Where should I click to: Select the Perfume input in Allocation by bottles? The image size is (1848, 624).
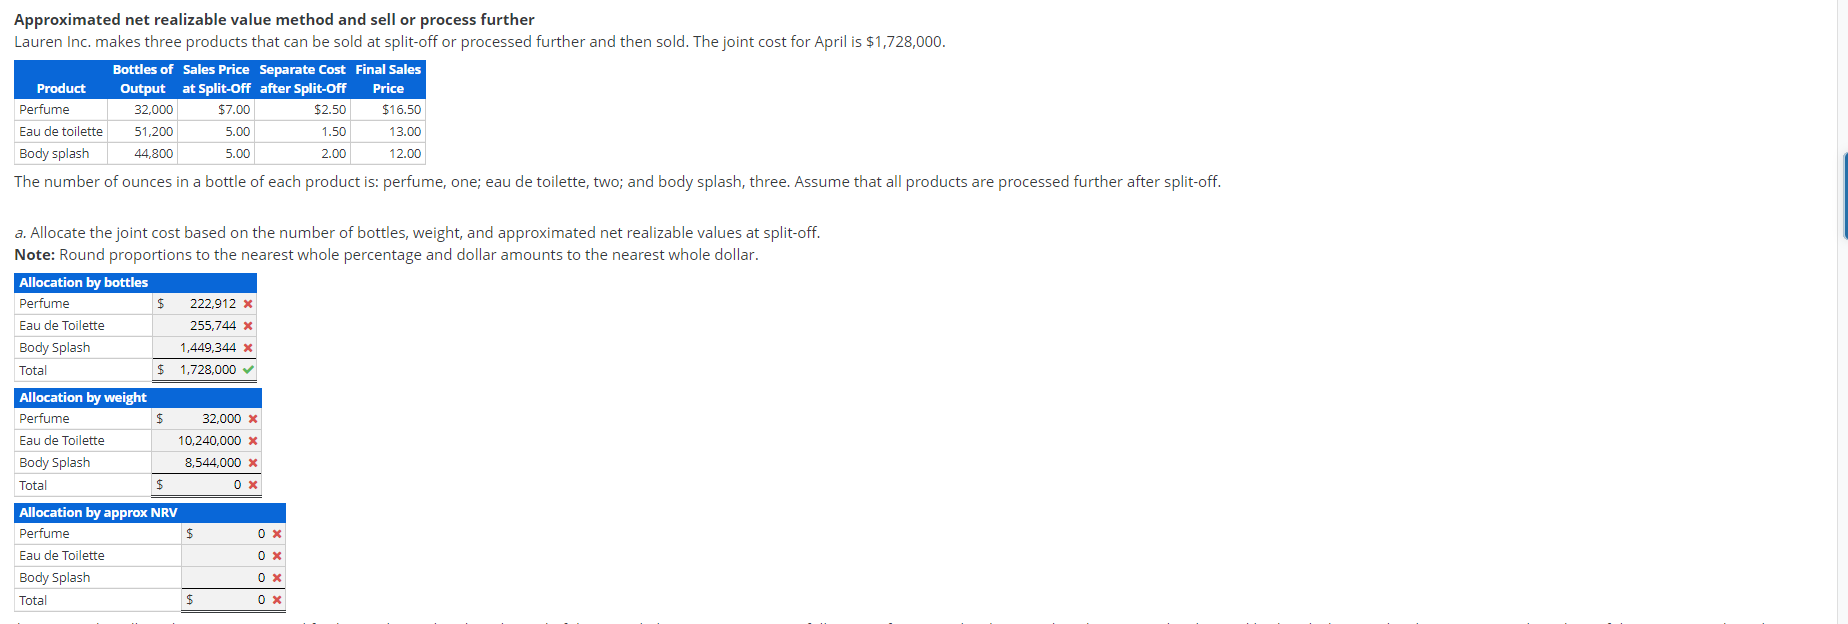point(200,303)
